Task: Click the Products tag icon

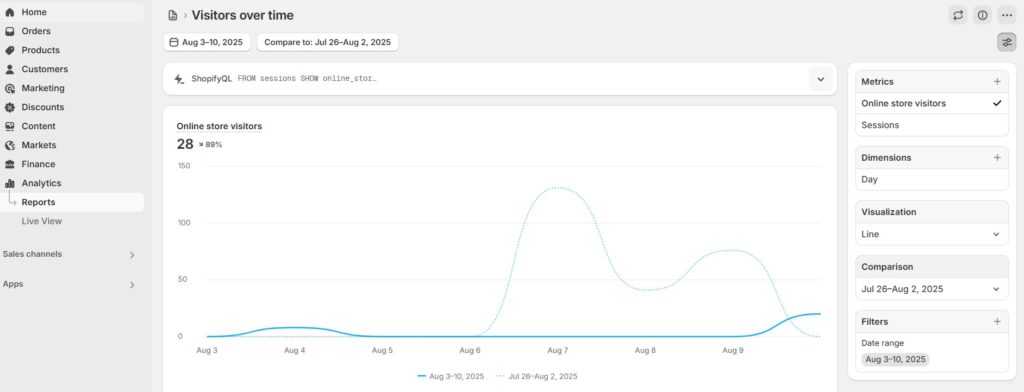Action: 10,50
